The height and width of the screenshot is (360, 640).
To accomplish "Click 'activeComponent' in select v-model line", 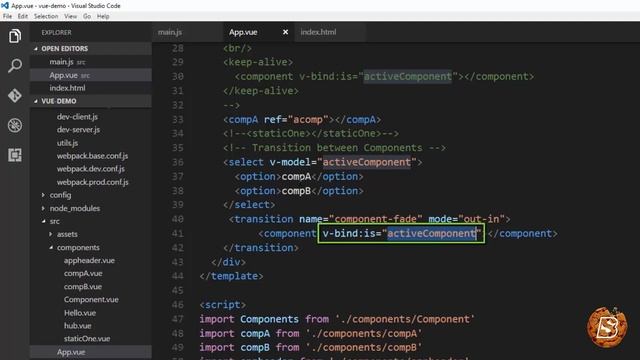I will click(x=367, y=162).
